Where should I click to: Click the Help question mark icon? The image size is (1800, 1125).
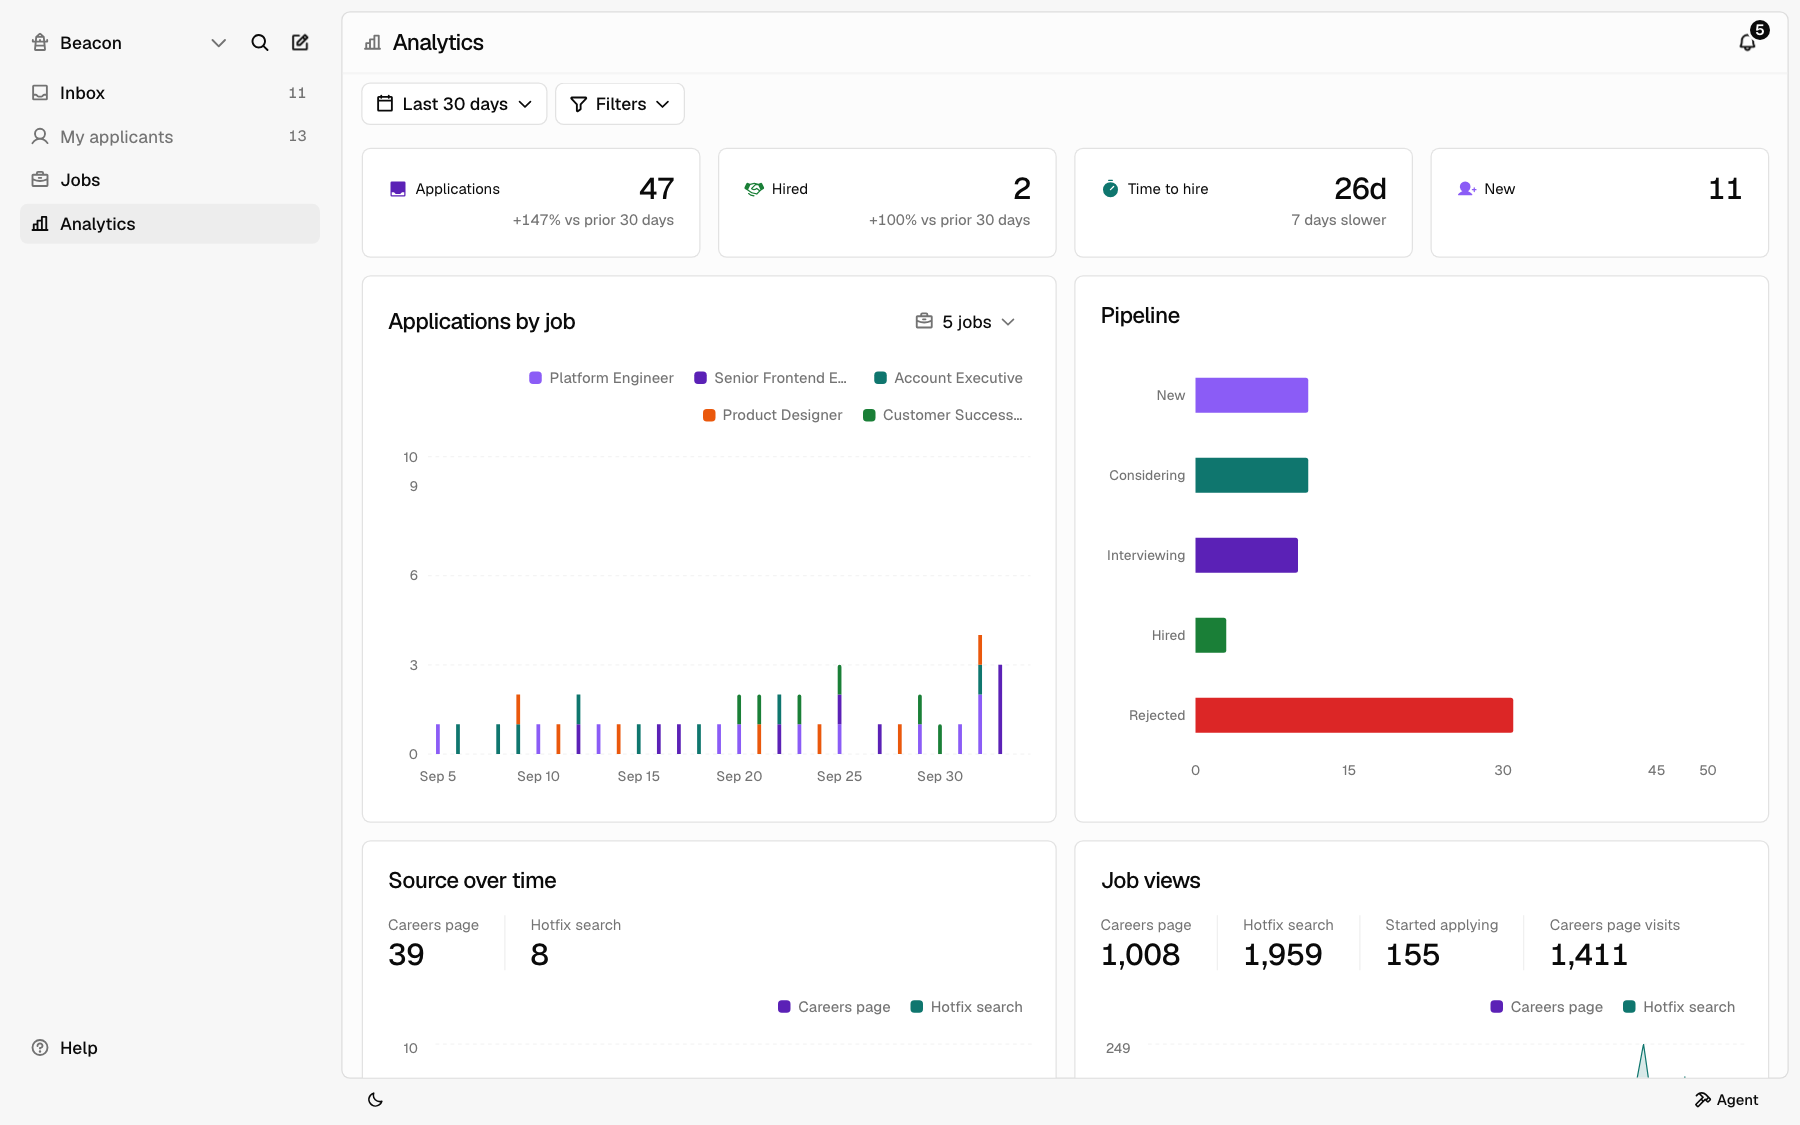[40, 1048]
